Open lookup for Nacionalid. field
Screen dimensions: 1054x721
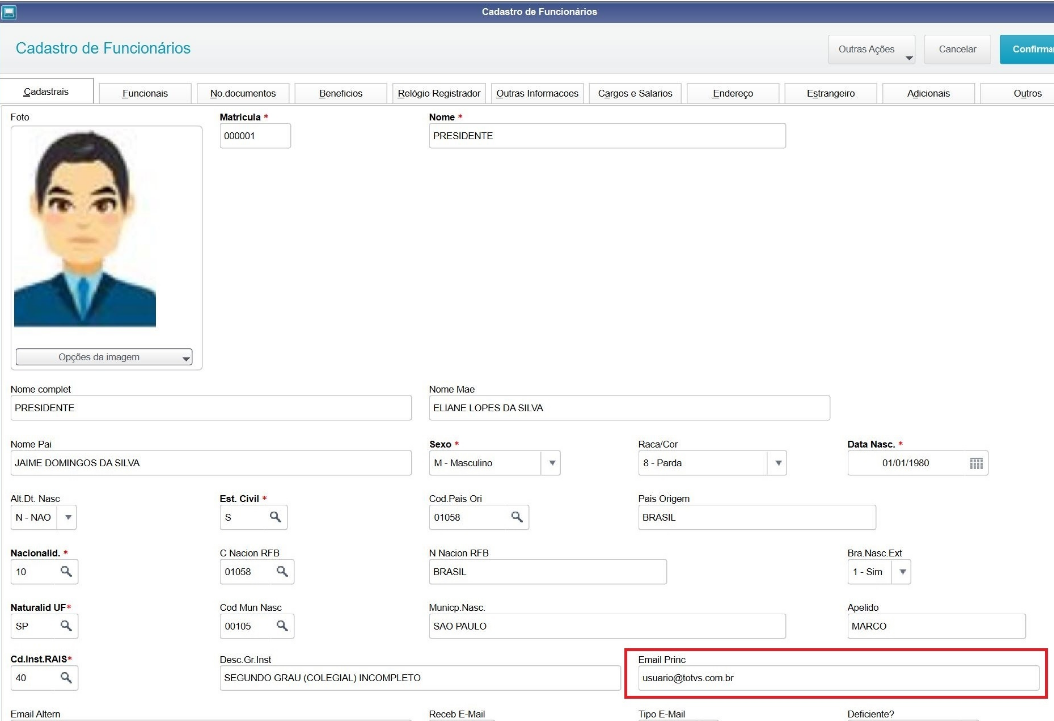(x=66, y=572)
